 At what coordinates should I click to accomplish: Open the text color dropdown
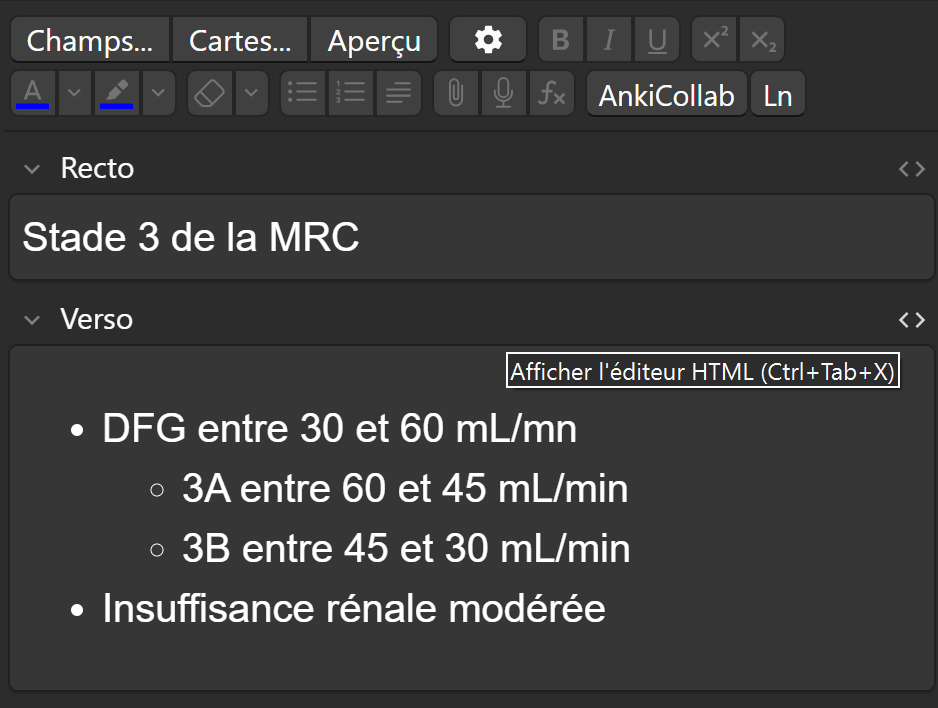click(74, 93)
